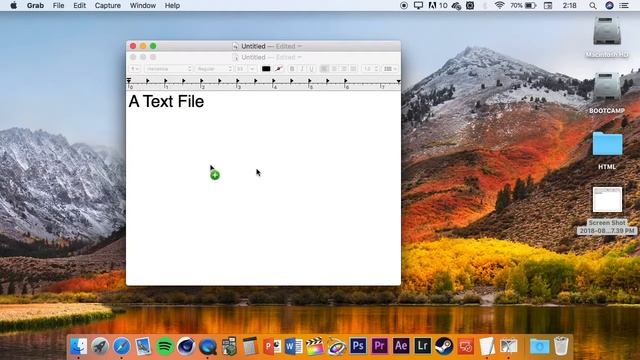Open the Trash in the Dock
Viewport: 640px width, 360px height.
pyautogui.click(x=561, y=346)
